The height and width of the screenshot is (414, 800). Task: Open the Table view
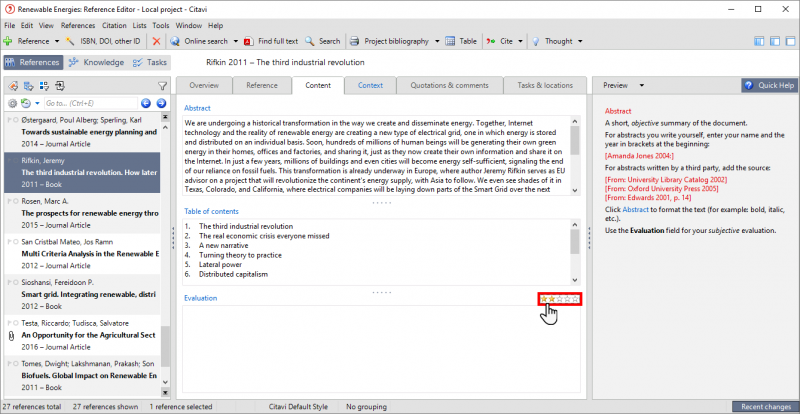point(461,41)
